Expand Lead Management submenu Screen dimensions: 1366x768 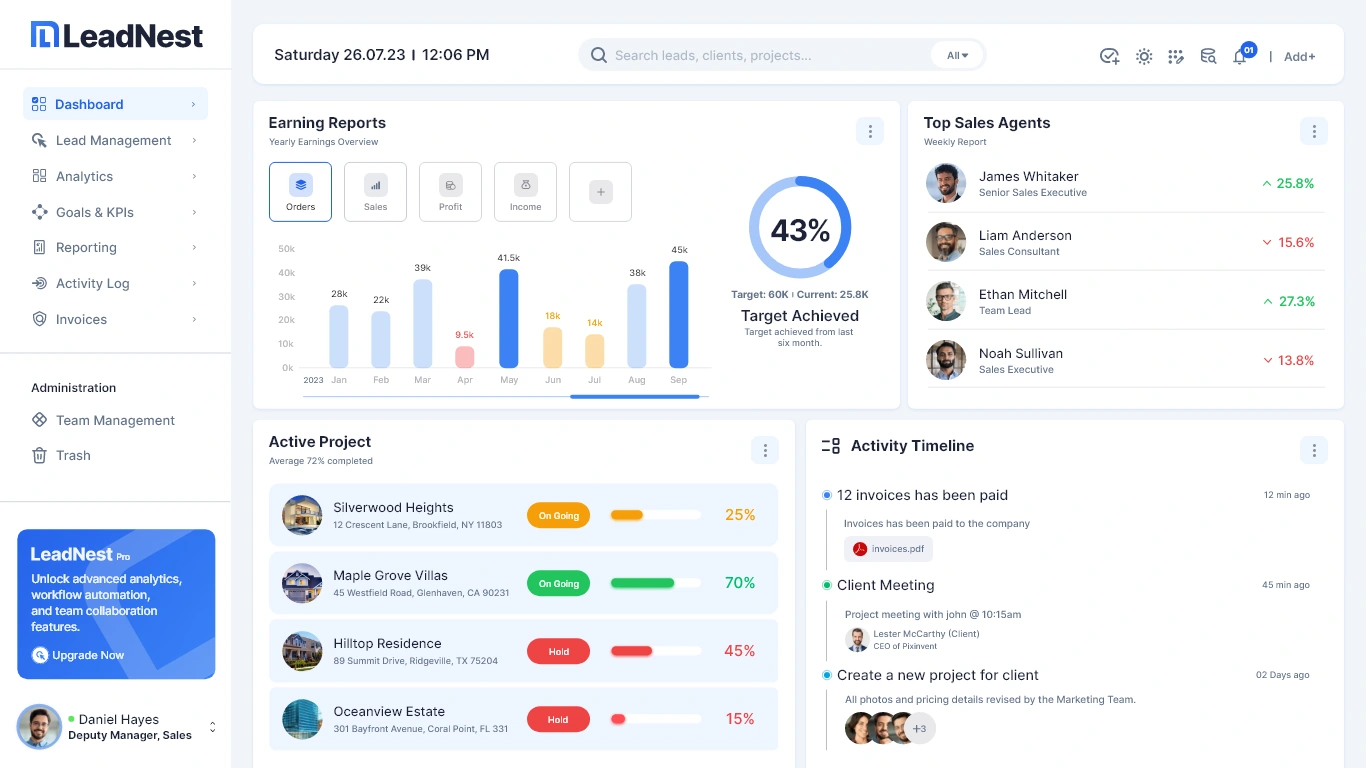pyautogui.click(x=193, y=140)
